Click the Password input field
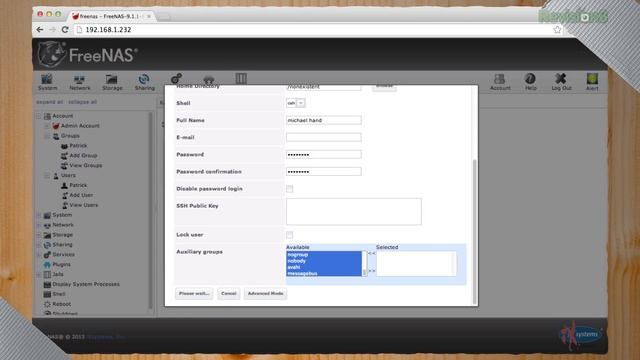Screen dimensions: 640x360 coord(324,155)
